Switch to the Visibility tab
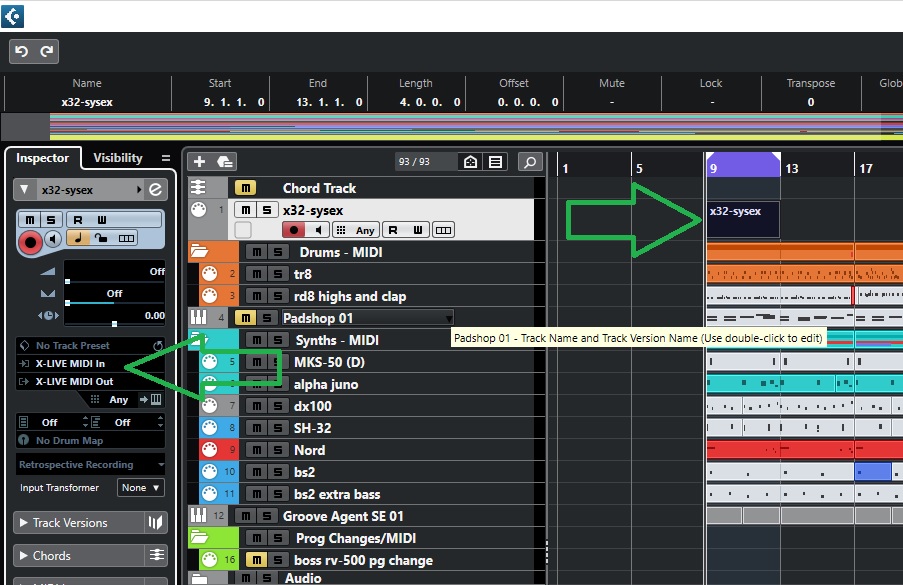 [x=118, y=158]
